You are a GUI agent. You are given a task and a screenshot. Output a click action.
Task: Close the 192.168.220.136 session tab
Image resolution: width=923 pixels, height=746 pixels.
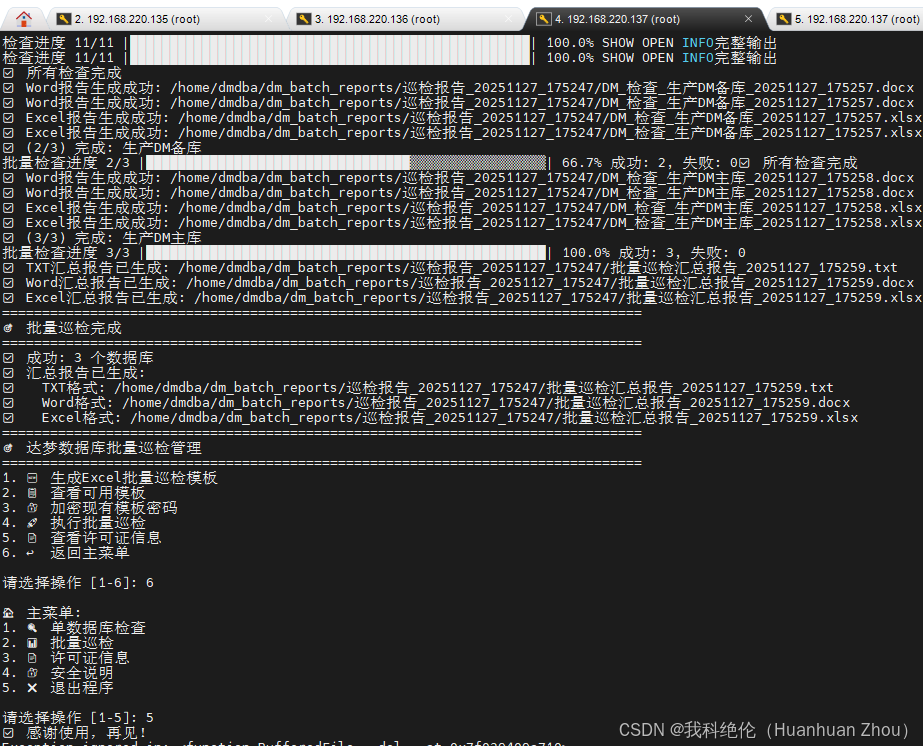click(509, 19)
